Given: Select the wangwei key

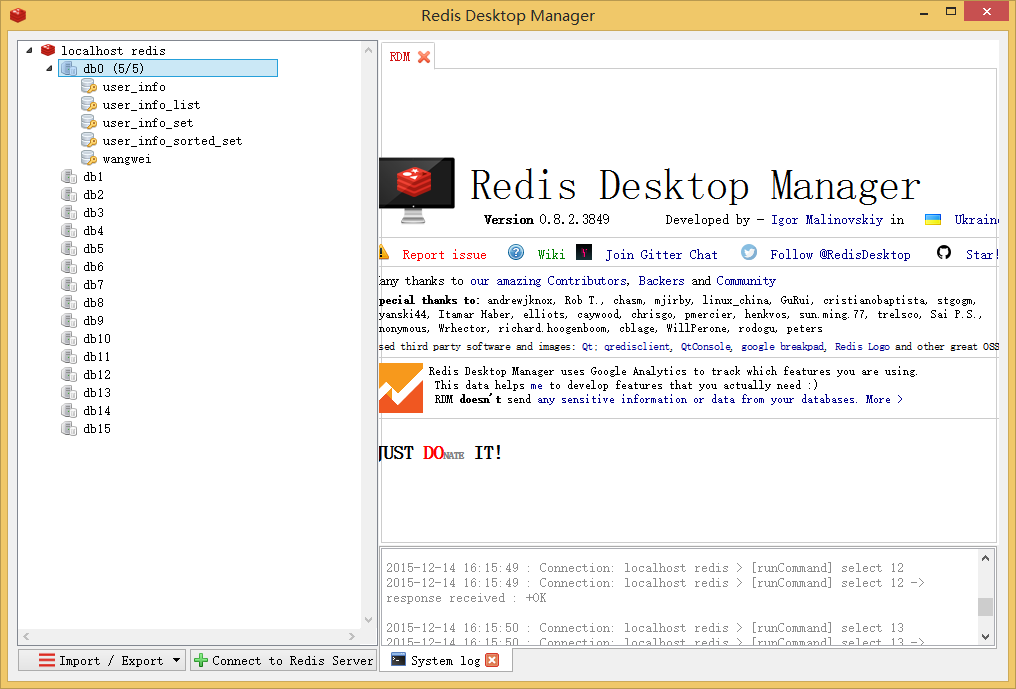Looking at the screenshot, I should [x=127, y=159].
